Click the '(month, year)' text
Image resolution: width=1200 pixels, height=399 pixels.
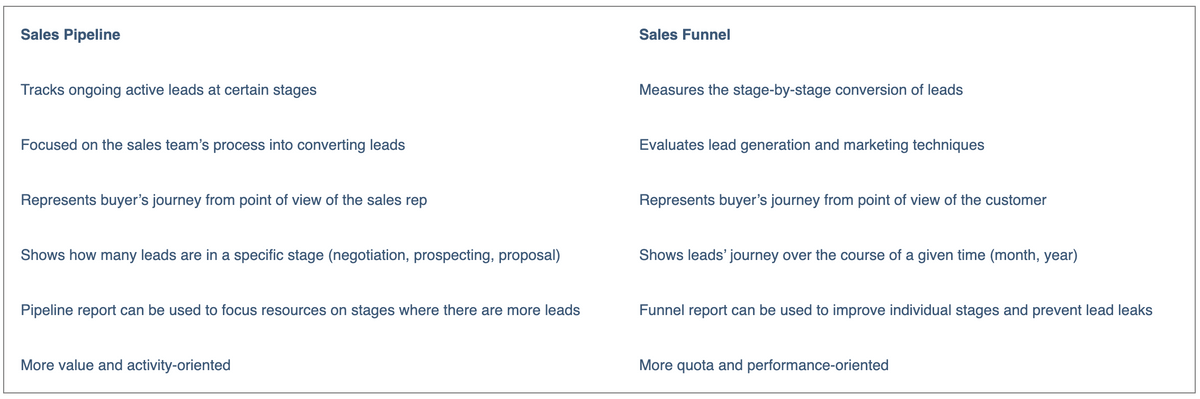[x=1034, y=255]
